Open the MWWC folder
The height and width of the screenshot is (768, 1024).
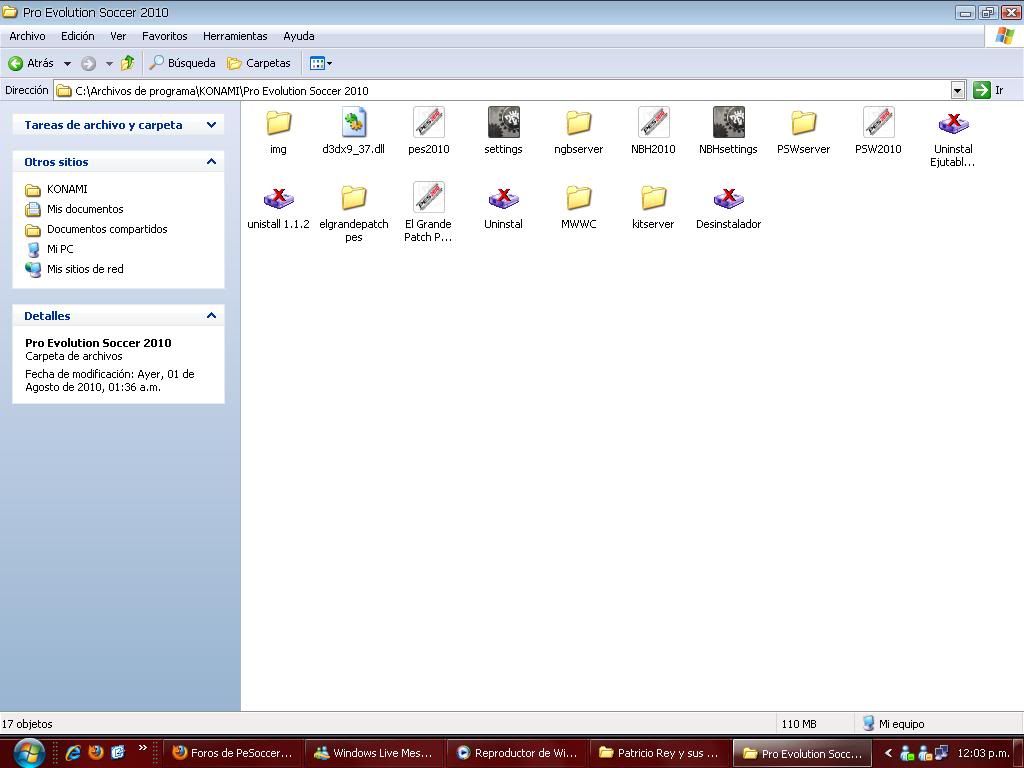tap(579, 198)
